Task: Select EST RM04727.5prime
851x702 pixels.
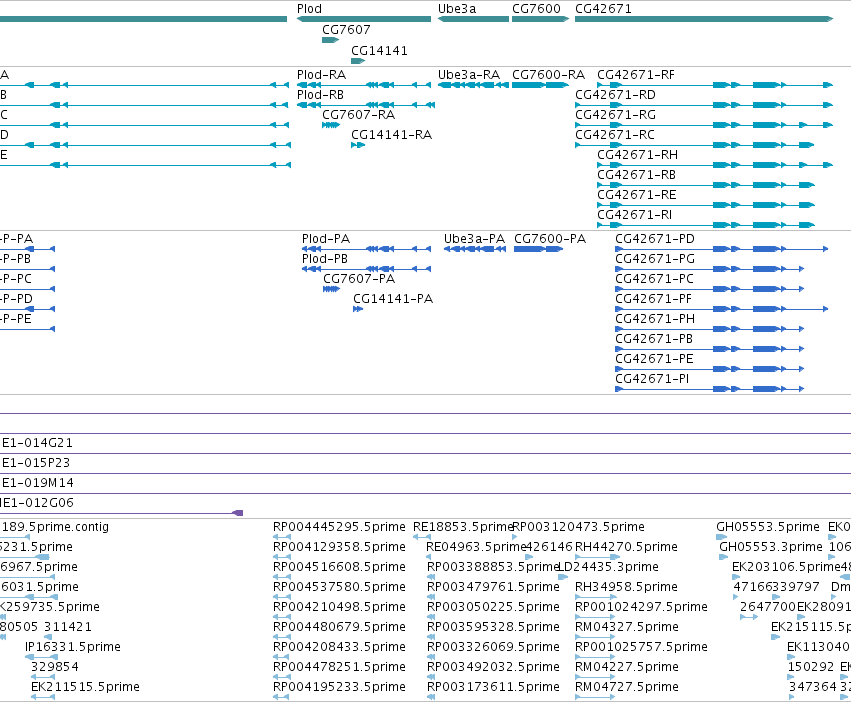Action: click(627, 687)
